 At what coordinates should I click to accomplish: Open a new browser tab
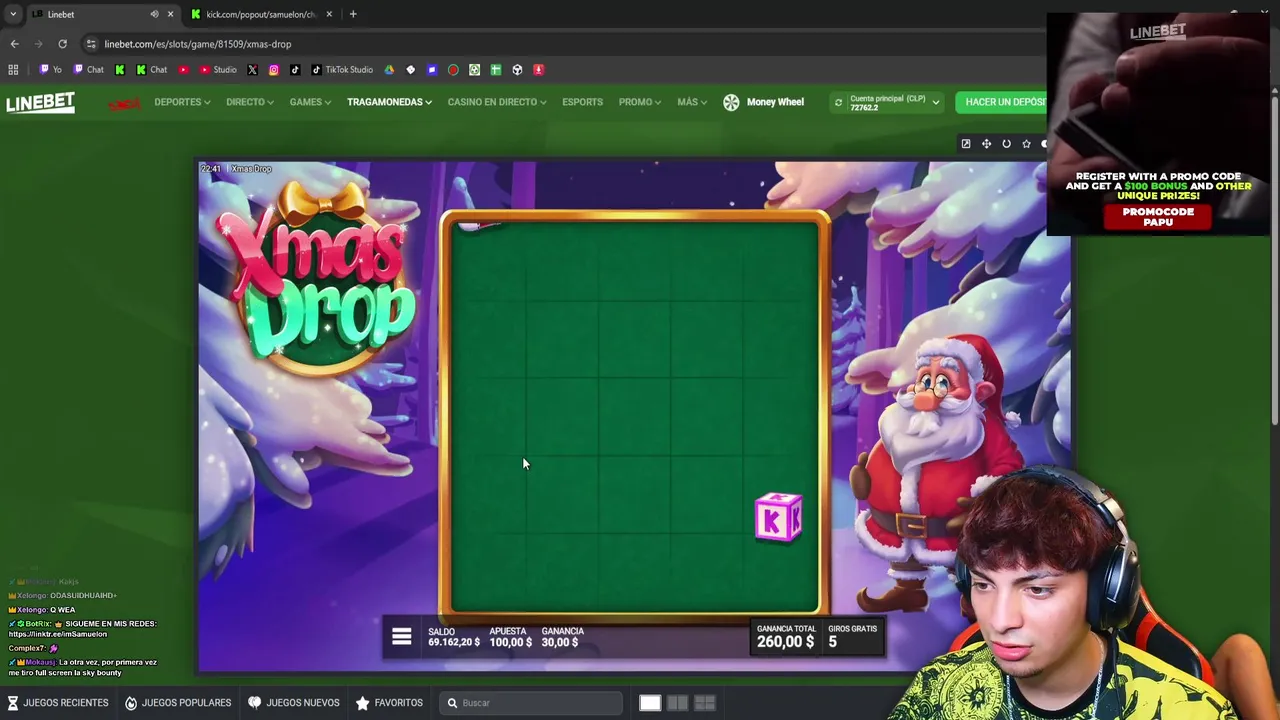(x=353, y=14)
